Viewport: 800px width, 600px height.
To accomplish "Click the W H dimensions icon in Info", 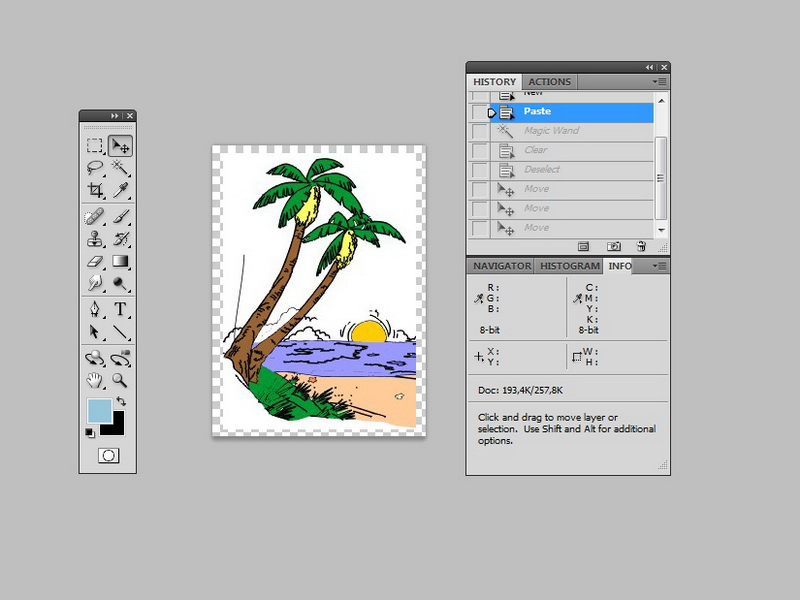I will [577, 357].
